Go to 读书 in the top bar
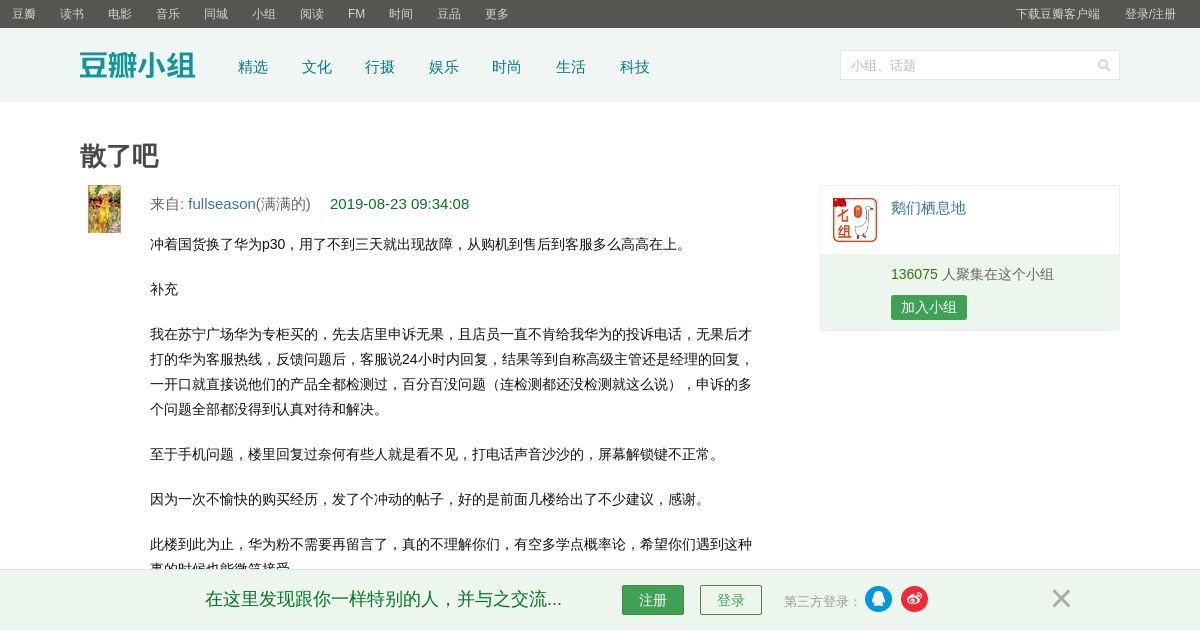The image size is (1200, 630). (72, 14)
